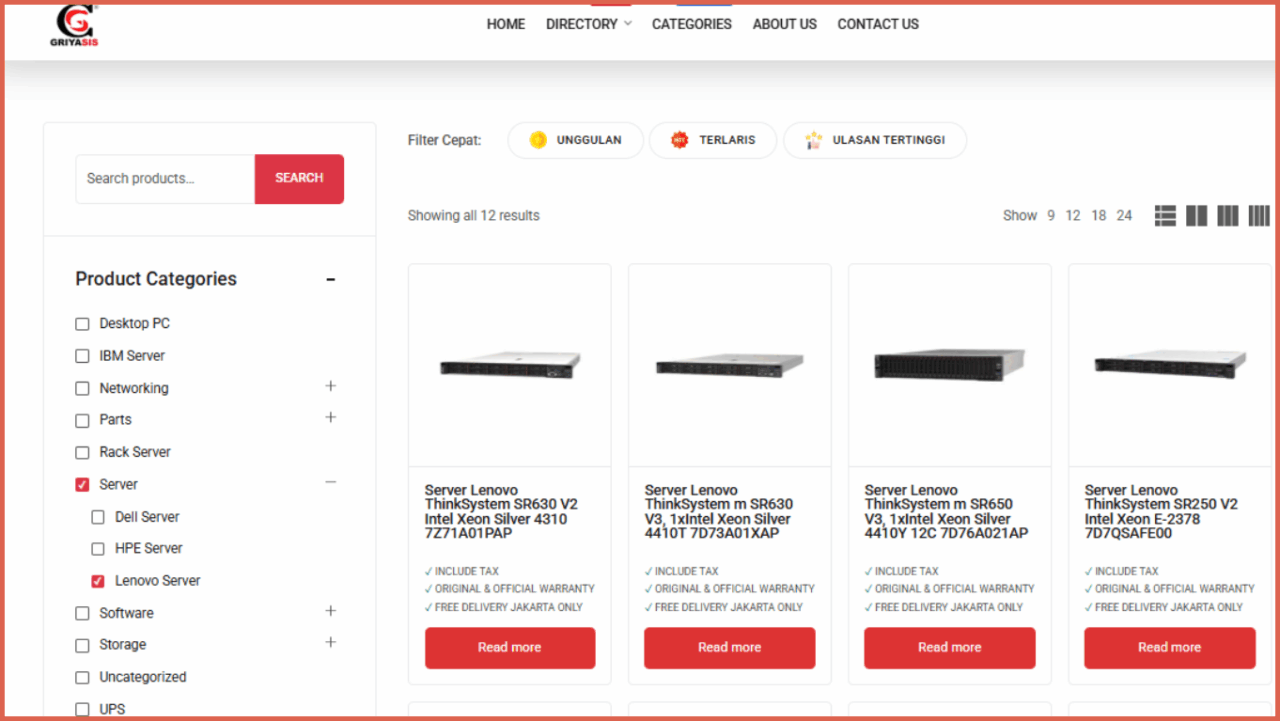
Task: Tick the Dell Server checkbox
Action: (x=98, y=517)
